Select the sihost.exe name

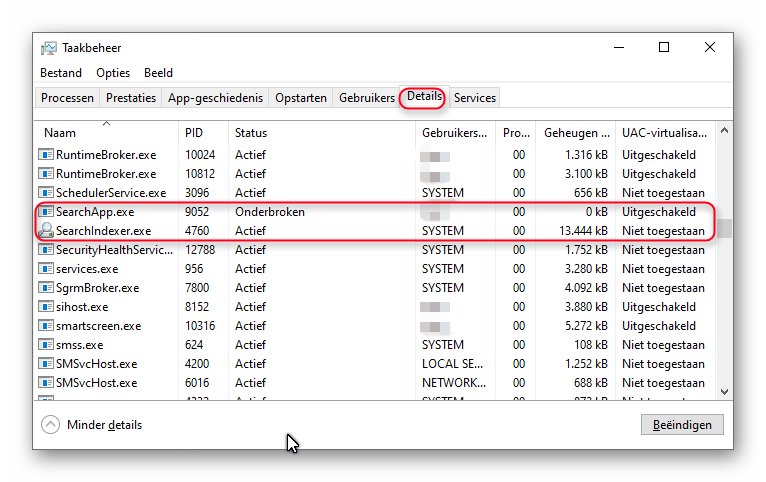(82, 307)
